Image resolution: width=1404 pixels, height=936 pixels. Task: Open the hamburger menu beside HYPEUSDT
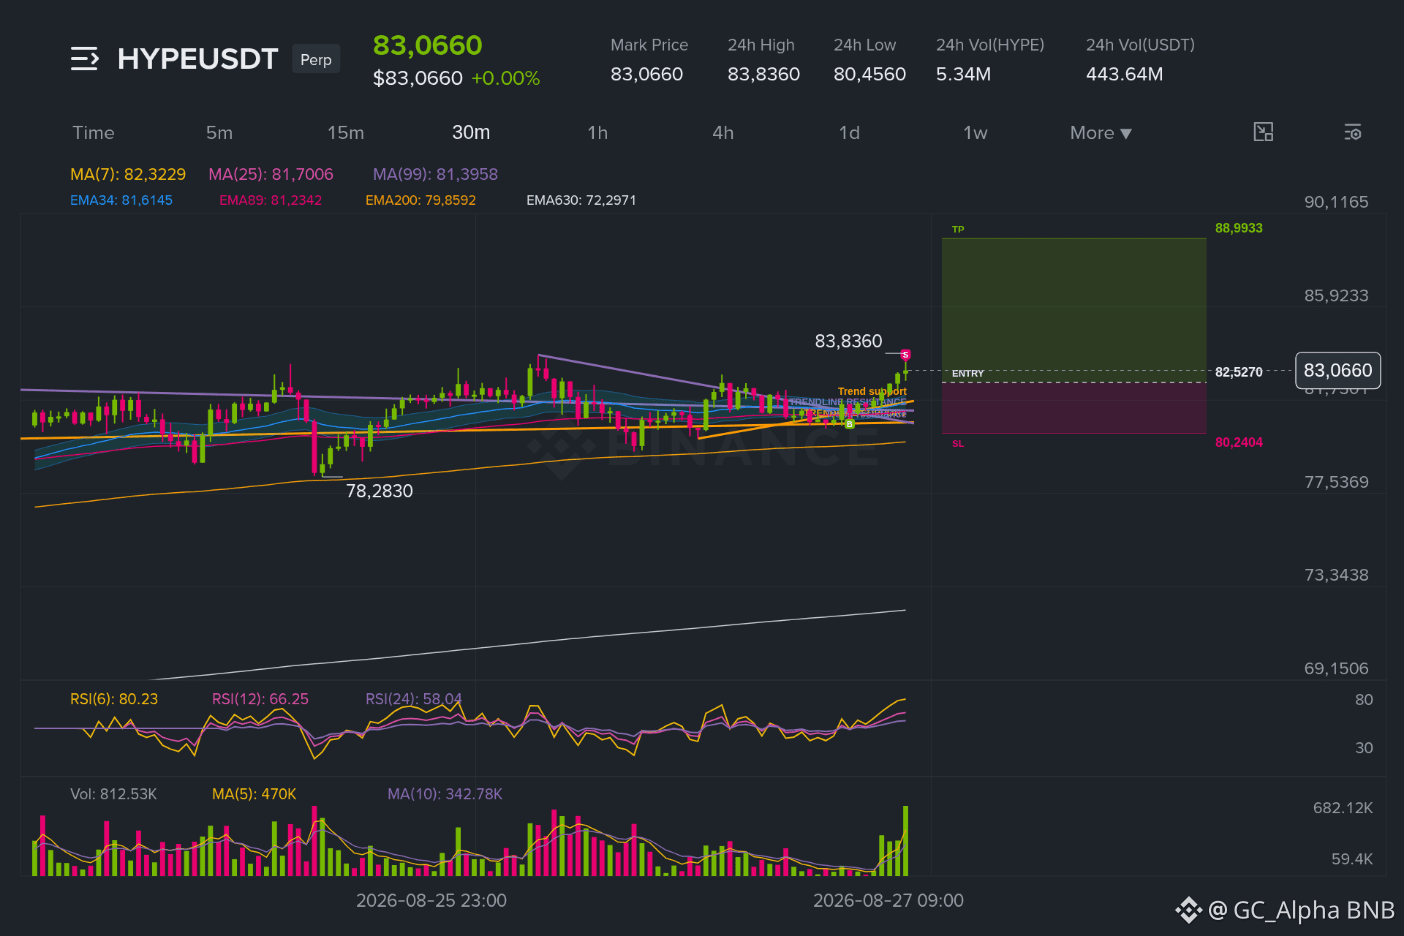coord(85,59)
